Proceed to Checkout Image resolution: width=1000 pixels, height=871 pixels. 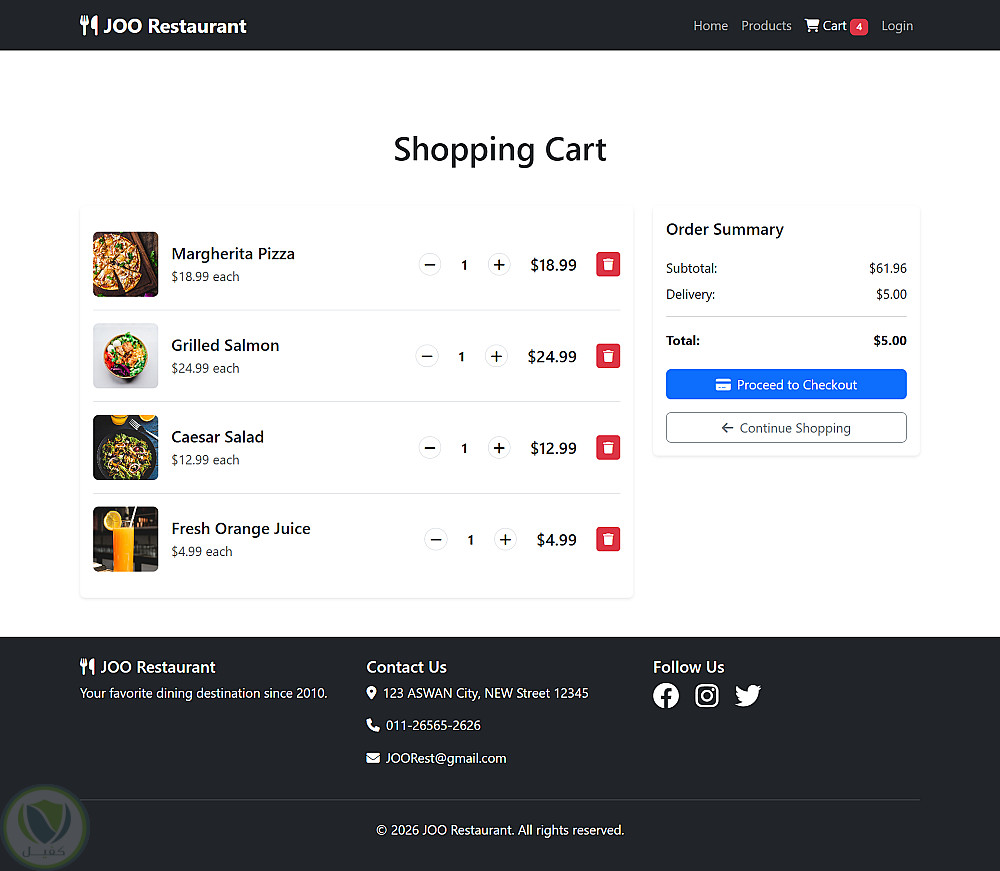coord(786,385)
